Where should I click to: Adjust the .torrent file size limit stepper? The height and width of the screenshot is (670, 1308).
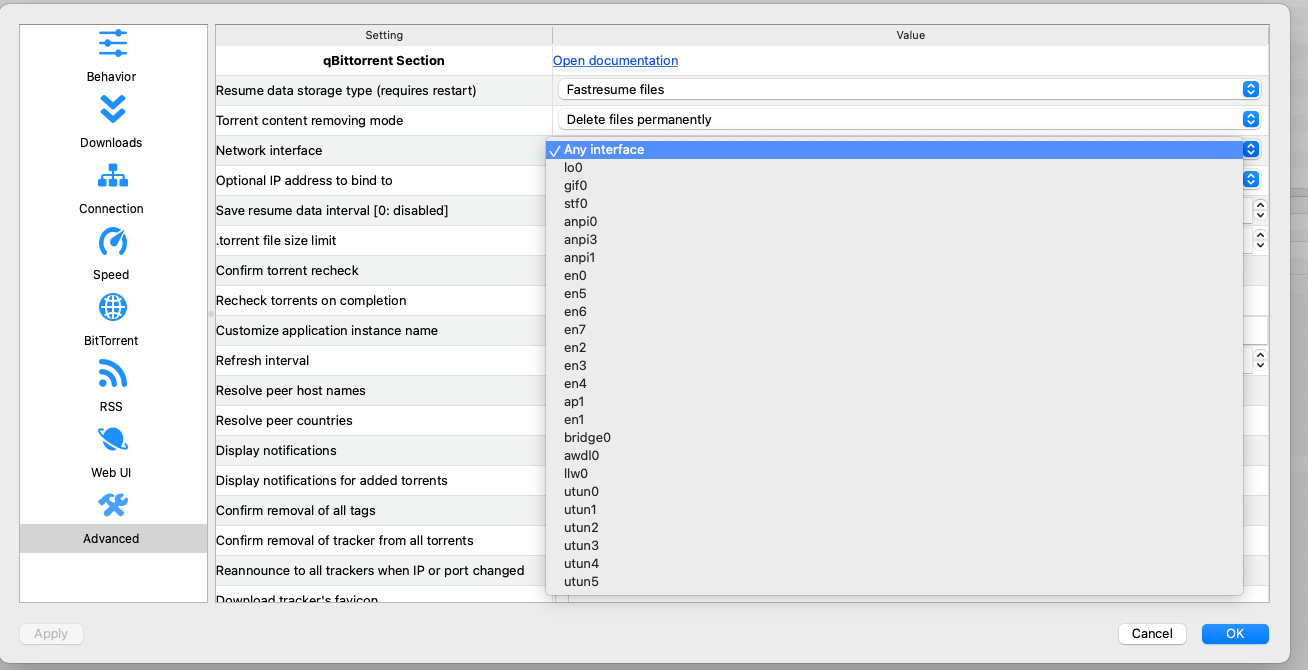pos(1260,240)
